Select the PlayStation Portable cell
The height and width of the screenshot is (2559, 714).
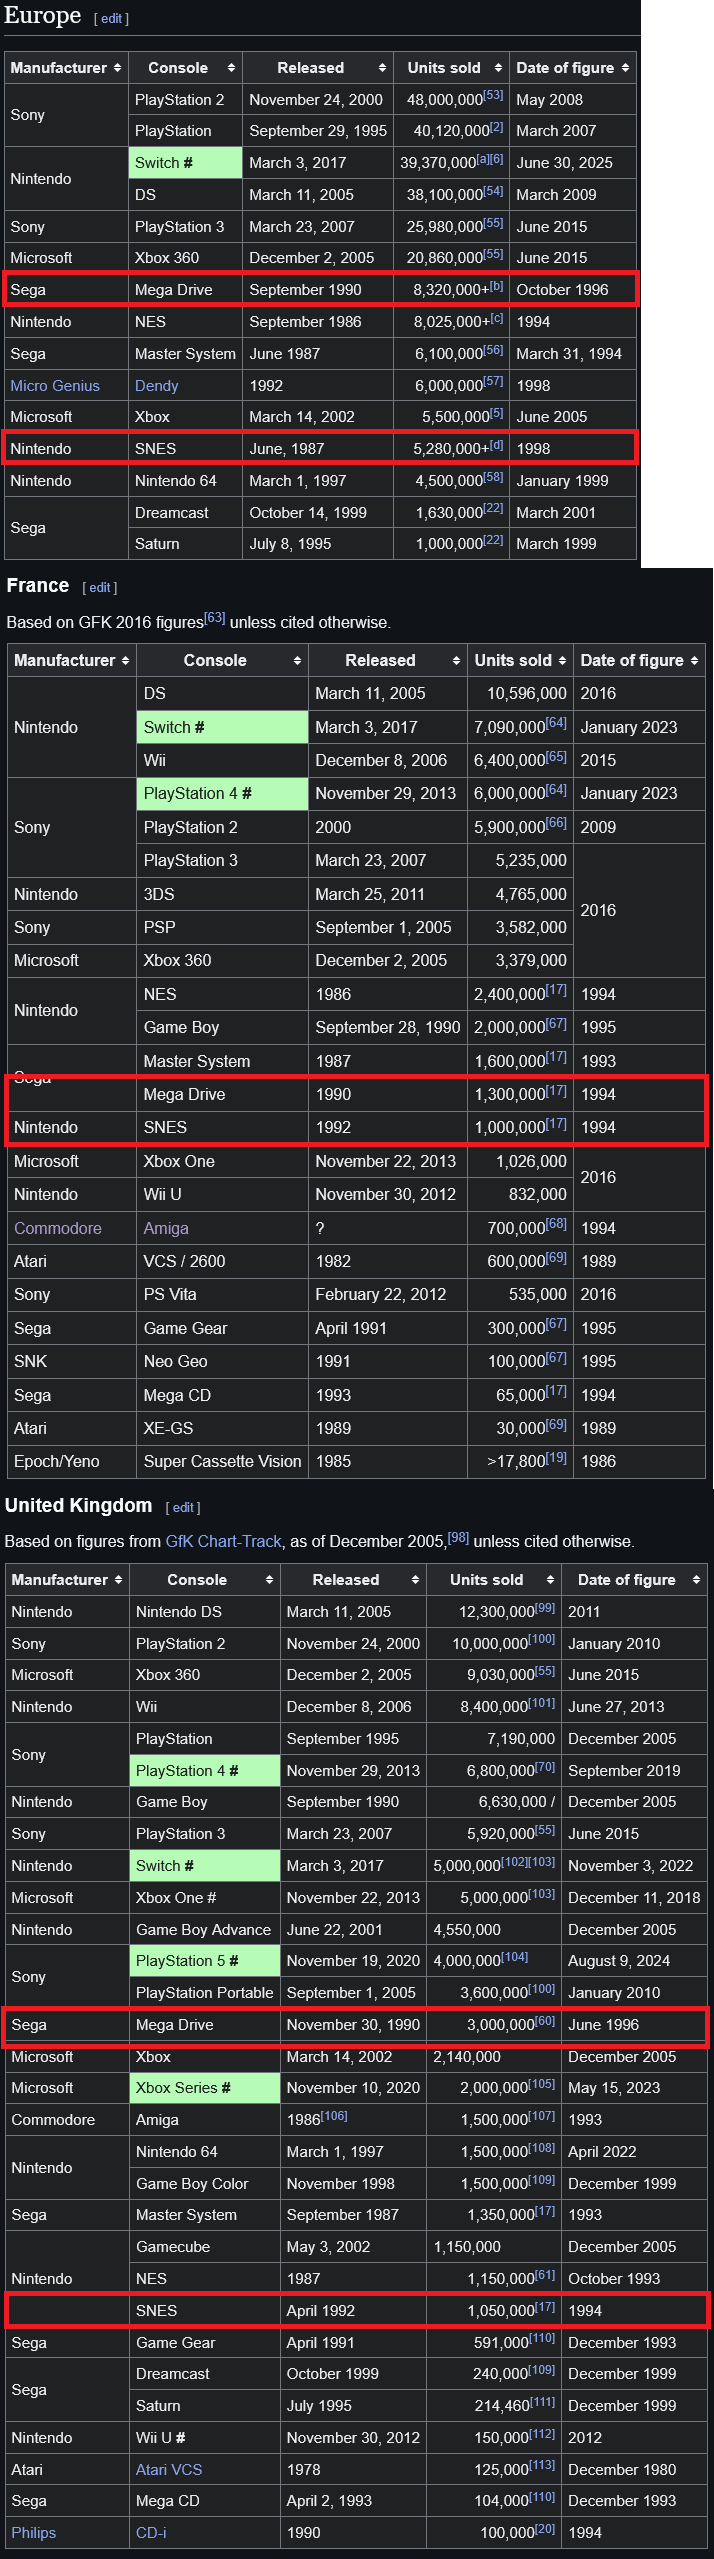coord(204,1993)
